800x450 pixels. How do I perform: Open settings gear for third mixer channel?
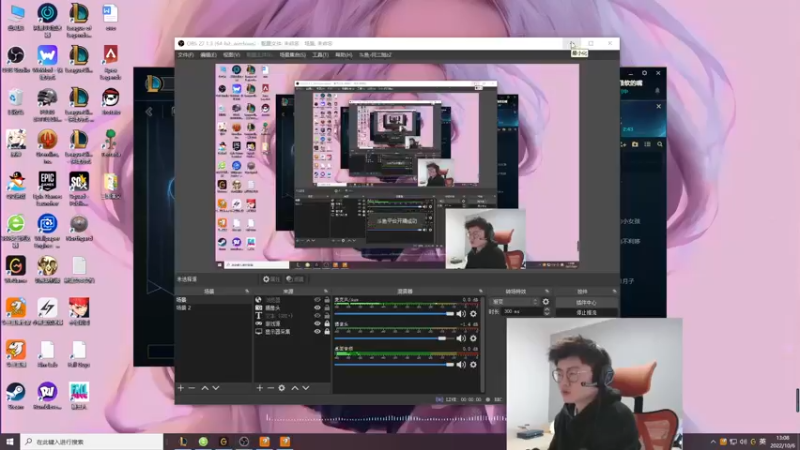tap(473, 364)
